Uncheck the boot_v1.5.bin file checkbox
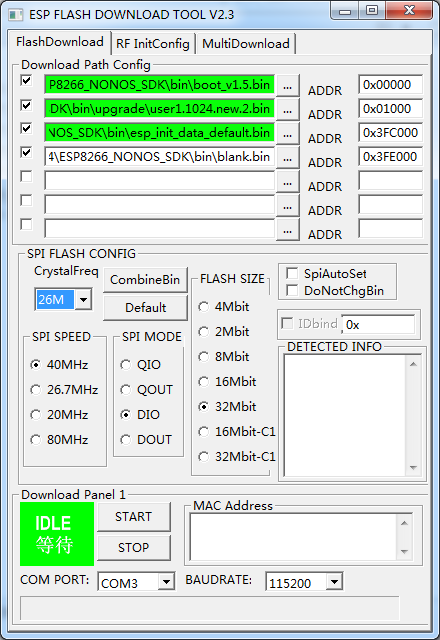This screenshot has height=640, width=440. [27, 80]
